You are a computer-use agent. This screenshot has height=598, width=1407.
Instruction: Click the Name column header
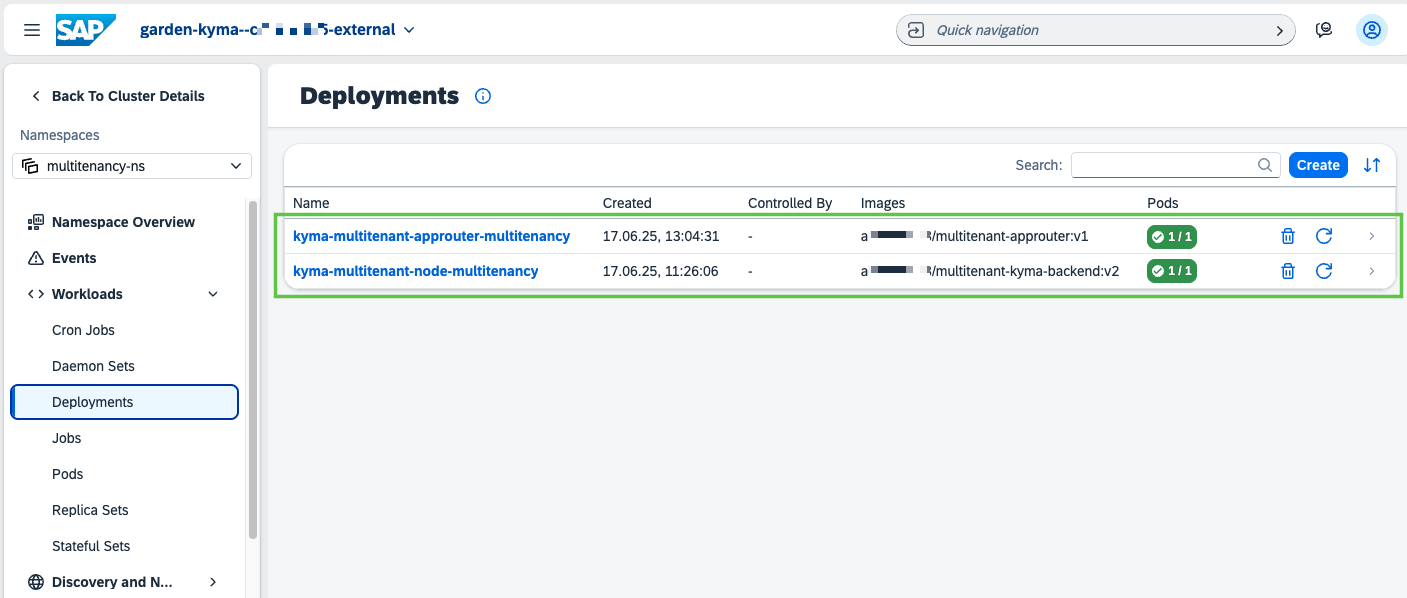pyautogui.click(x=311, y=203)
